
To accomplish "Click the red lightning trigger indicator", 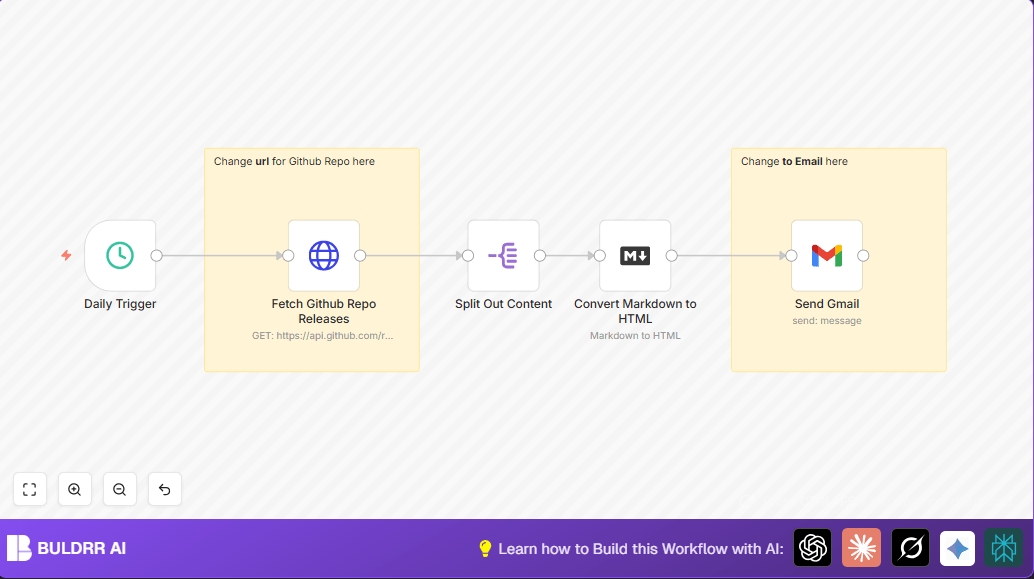I will (66, 255).
